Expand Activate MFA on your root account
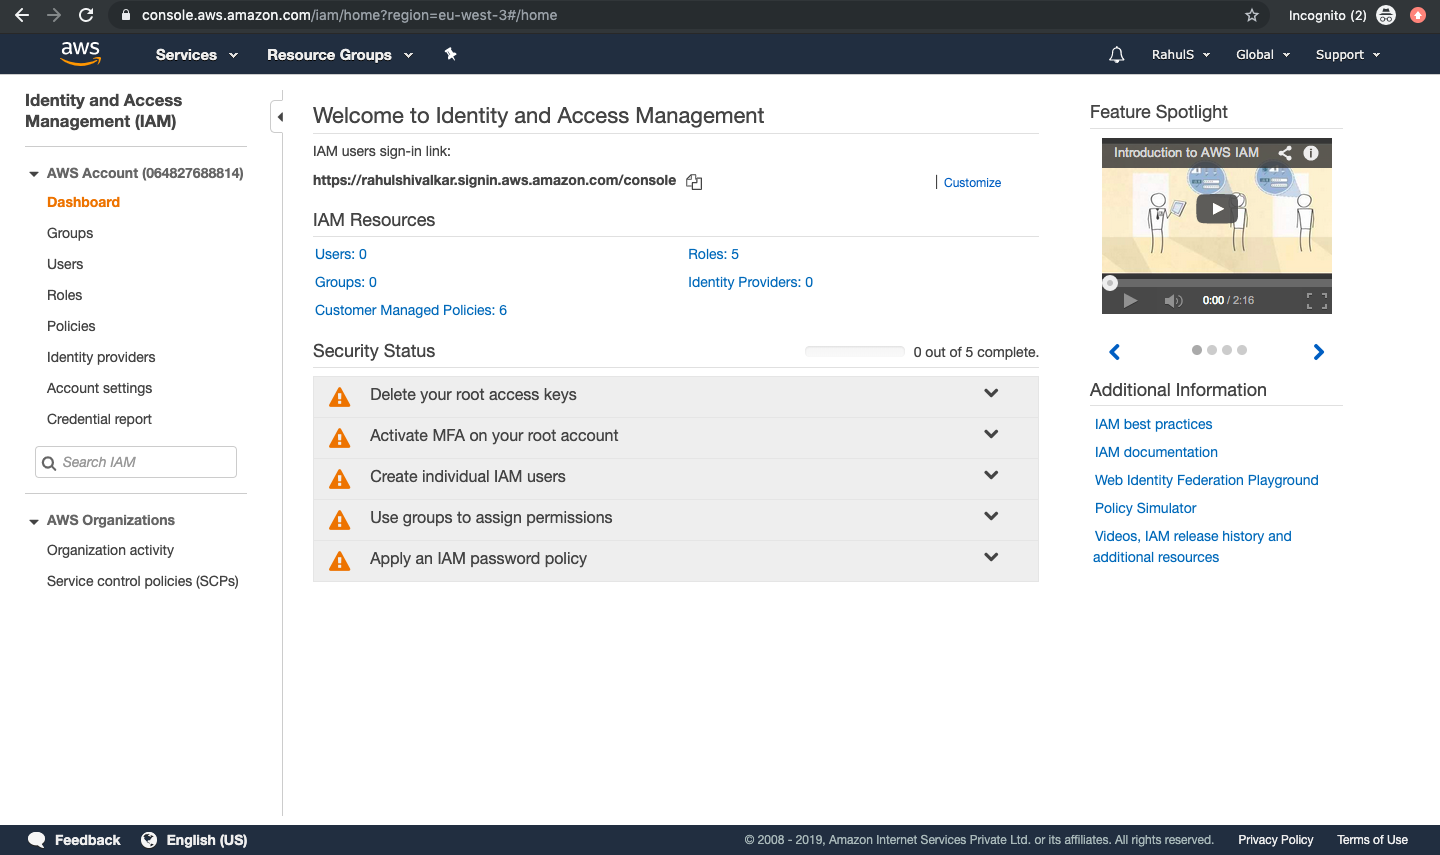1440x855 pixels. [991, 434]
